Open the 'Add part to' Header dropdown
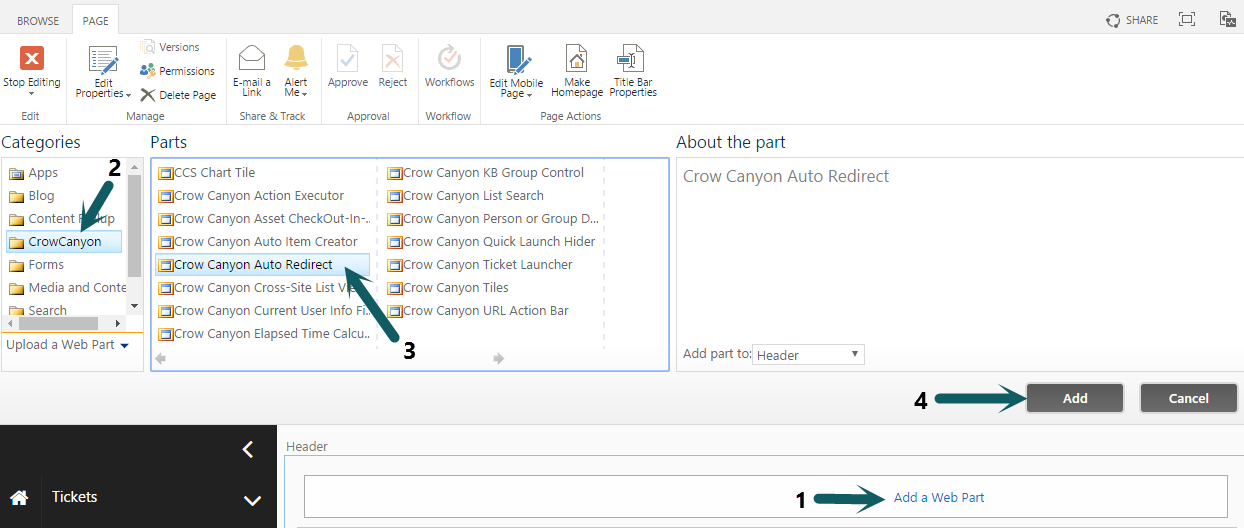The height and width of the screenshot is (528, 1244). (x=808, y=355)
